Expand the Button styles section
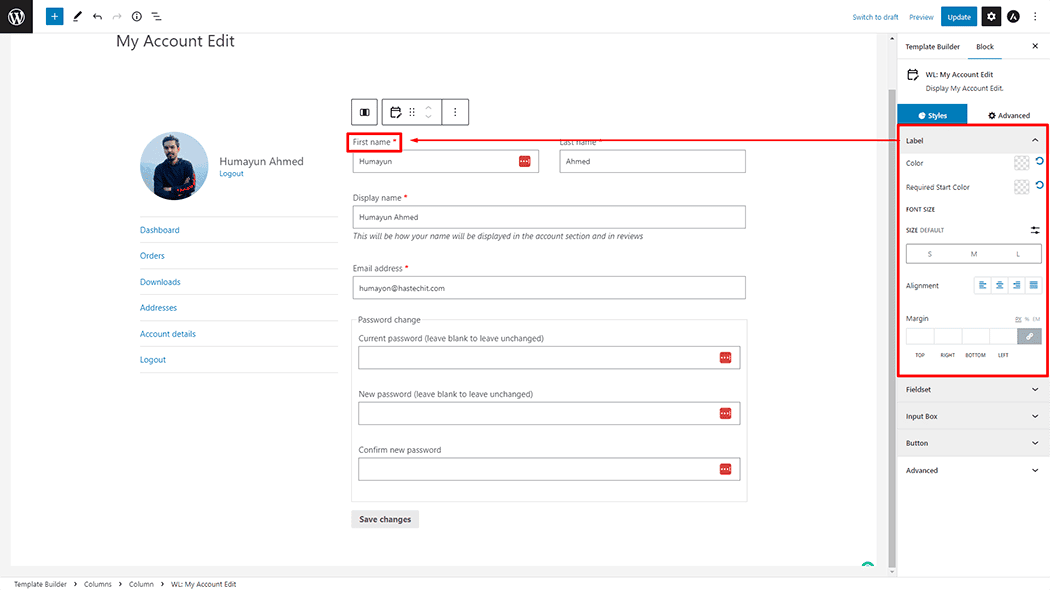Screen dimensions: 1050x590 (972, 443)
